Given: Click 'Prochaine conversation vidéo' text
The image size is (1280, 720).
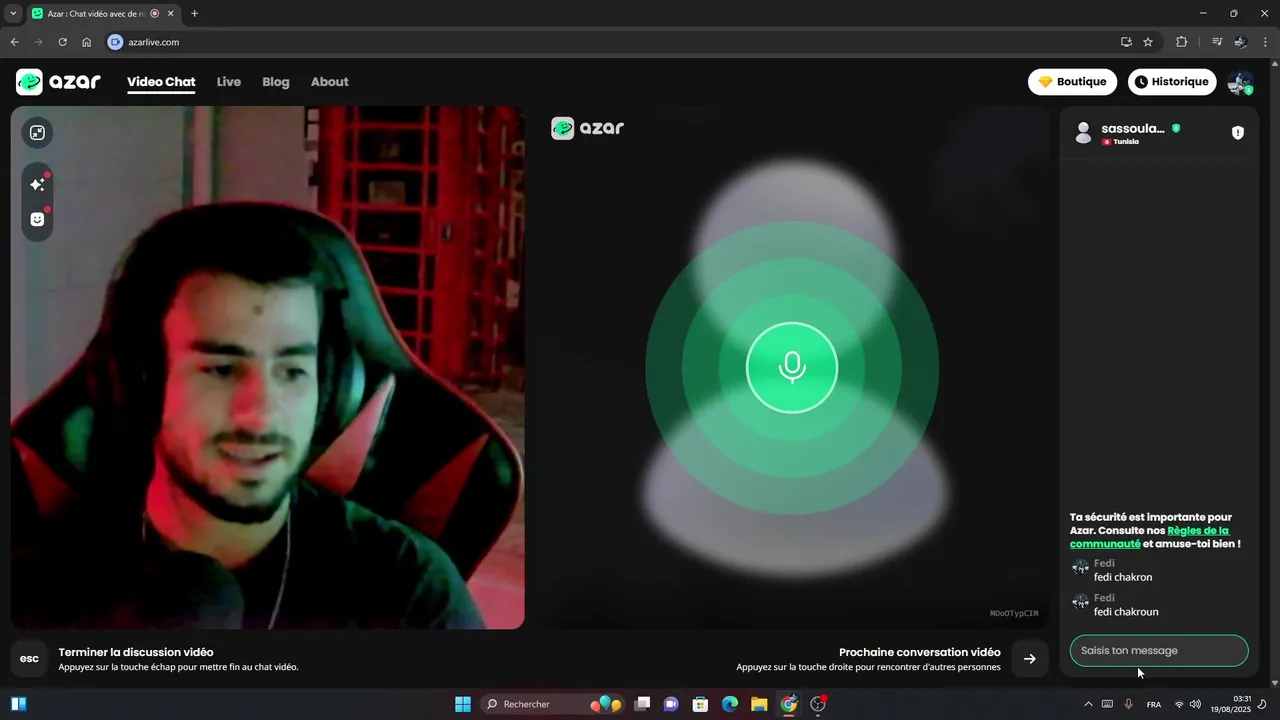Looking at the screenshot, I should [920, 652].
